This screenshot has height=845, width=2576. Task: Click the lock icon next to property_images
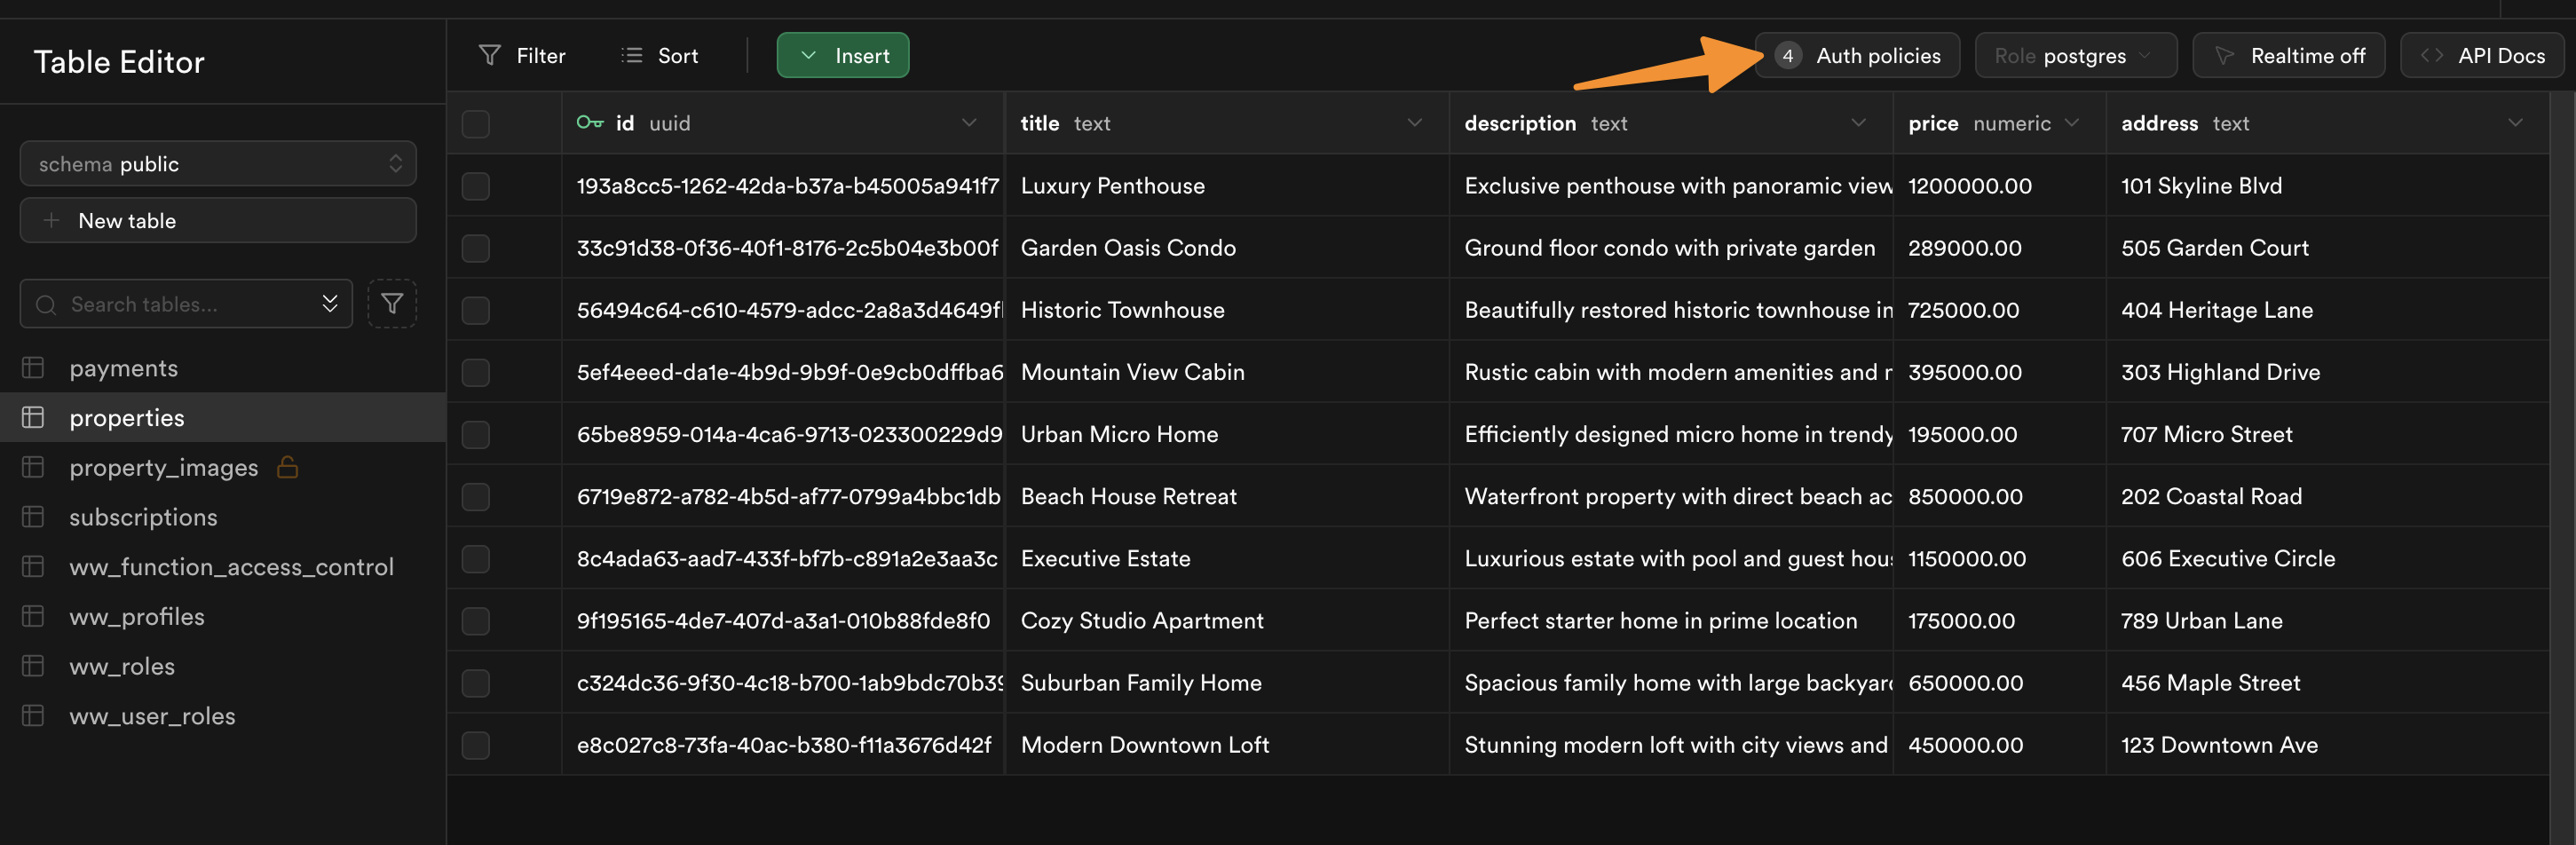click(x=287, y=467)
